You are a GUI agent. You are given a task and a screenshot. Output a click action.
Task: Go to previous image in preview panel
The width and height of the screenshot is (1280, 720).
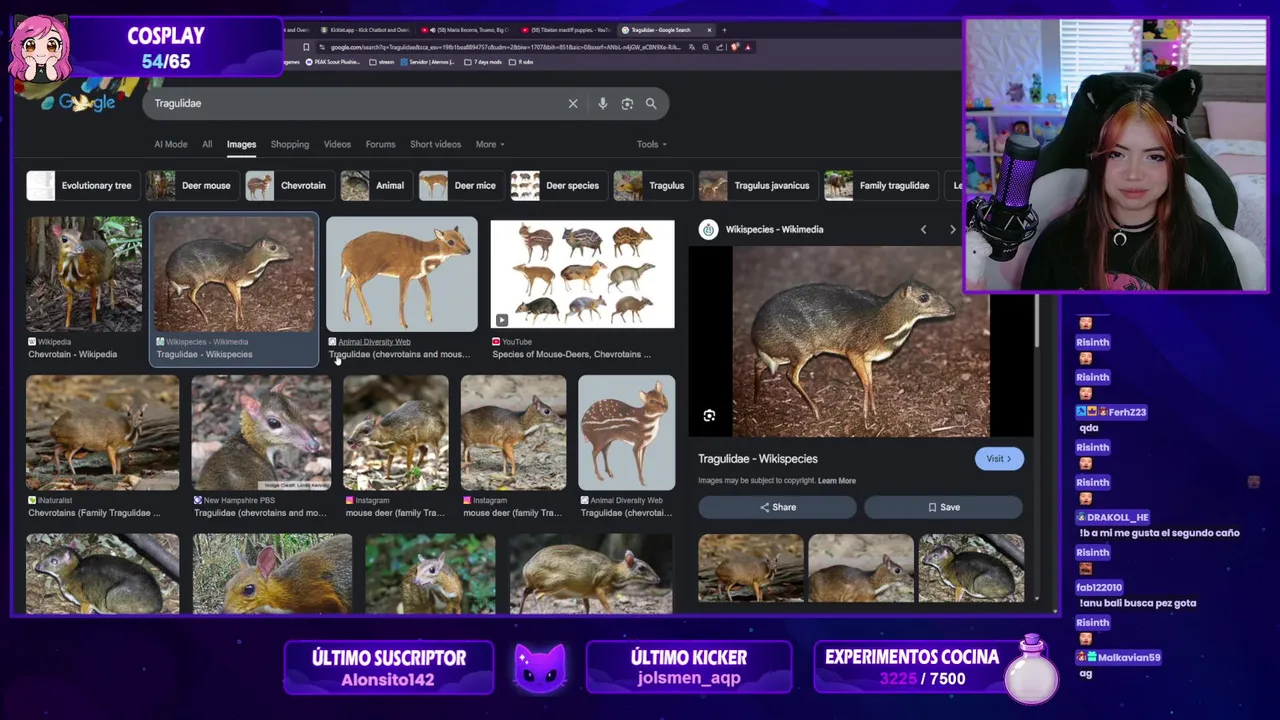coord(923,229)
